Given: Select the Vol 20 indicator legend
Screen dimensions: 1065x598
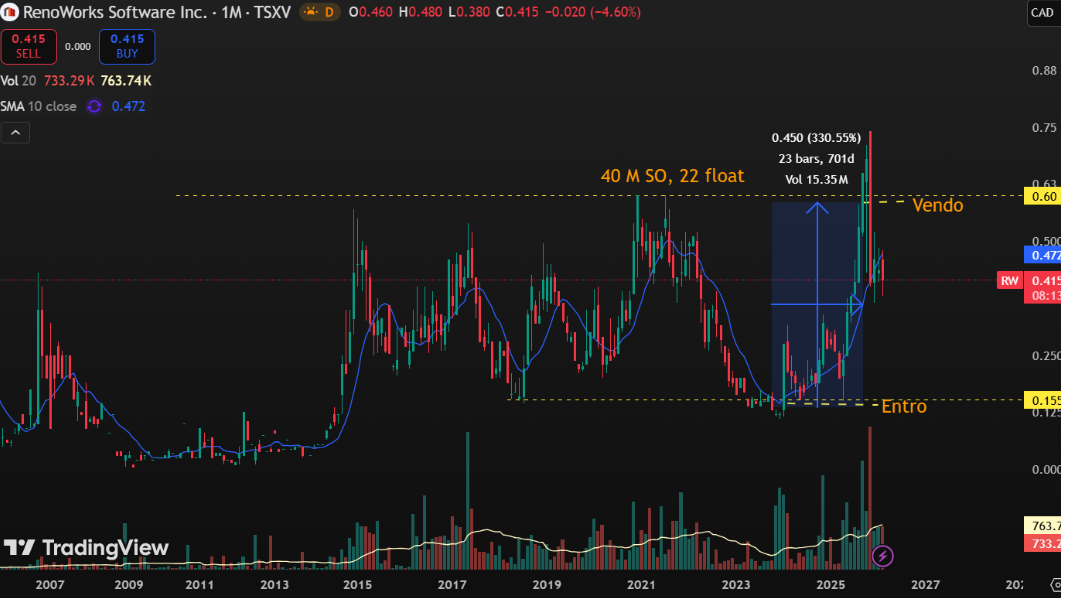Looking at the screenshot, I should point(16,80).
